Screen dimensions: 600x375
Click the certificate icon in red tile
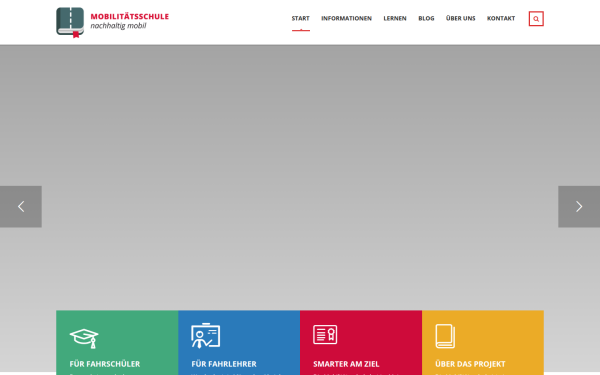pos(325,334)
